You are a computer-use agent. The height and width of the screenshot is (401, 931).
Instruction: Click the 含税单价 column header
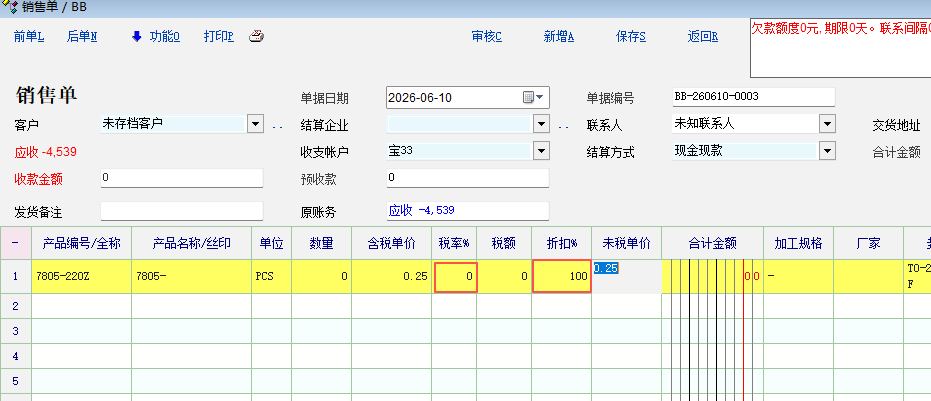(391, 243)
